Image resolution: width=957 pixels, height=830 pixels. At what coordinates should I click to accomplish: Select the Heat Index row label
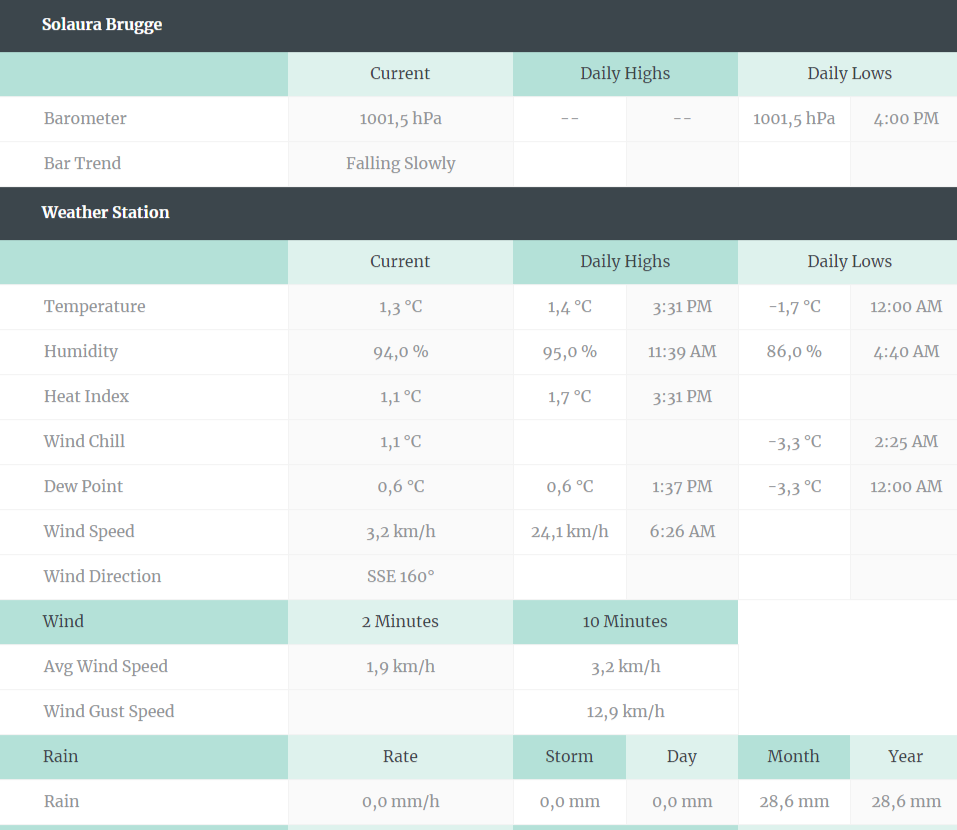[86, 397]
